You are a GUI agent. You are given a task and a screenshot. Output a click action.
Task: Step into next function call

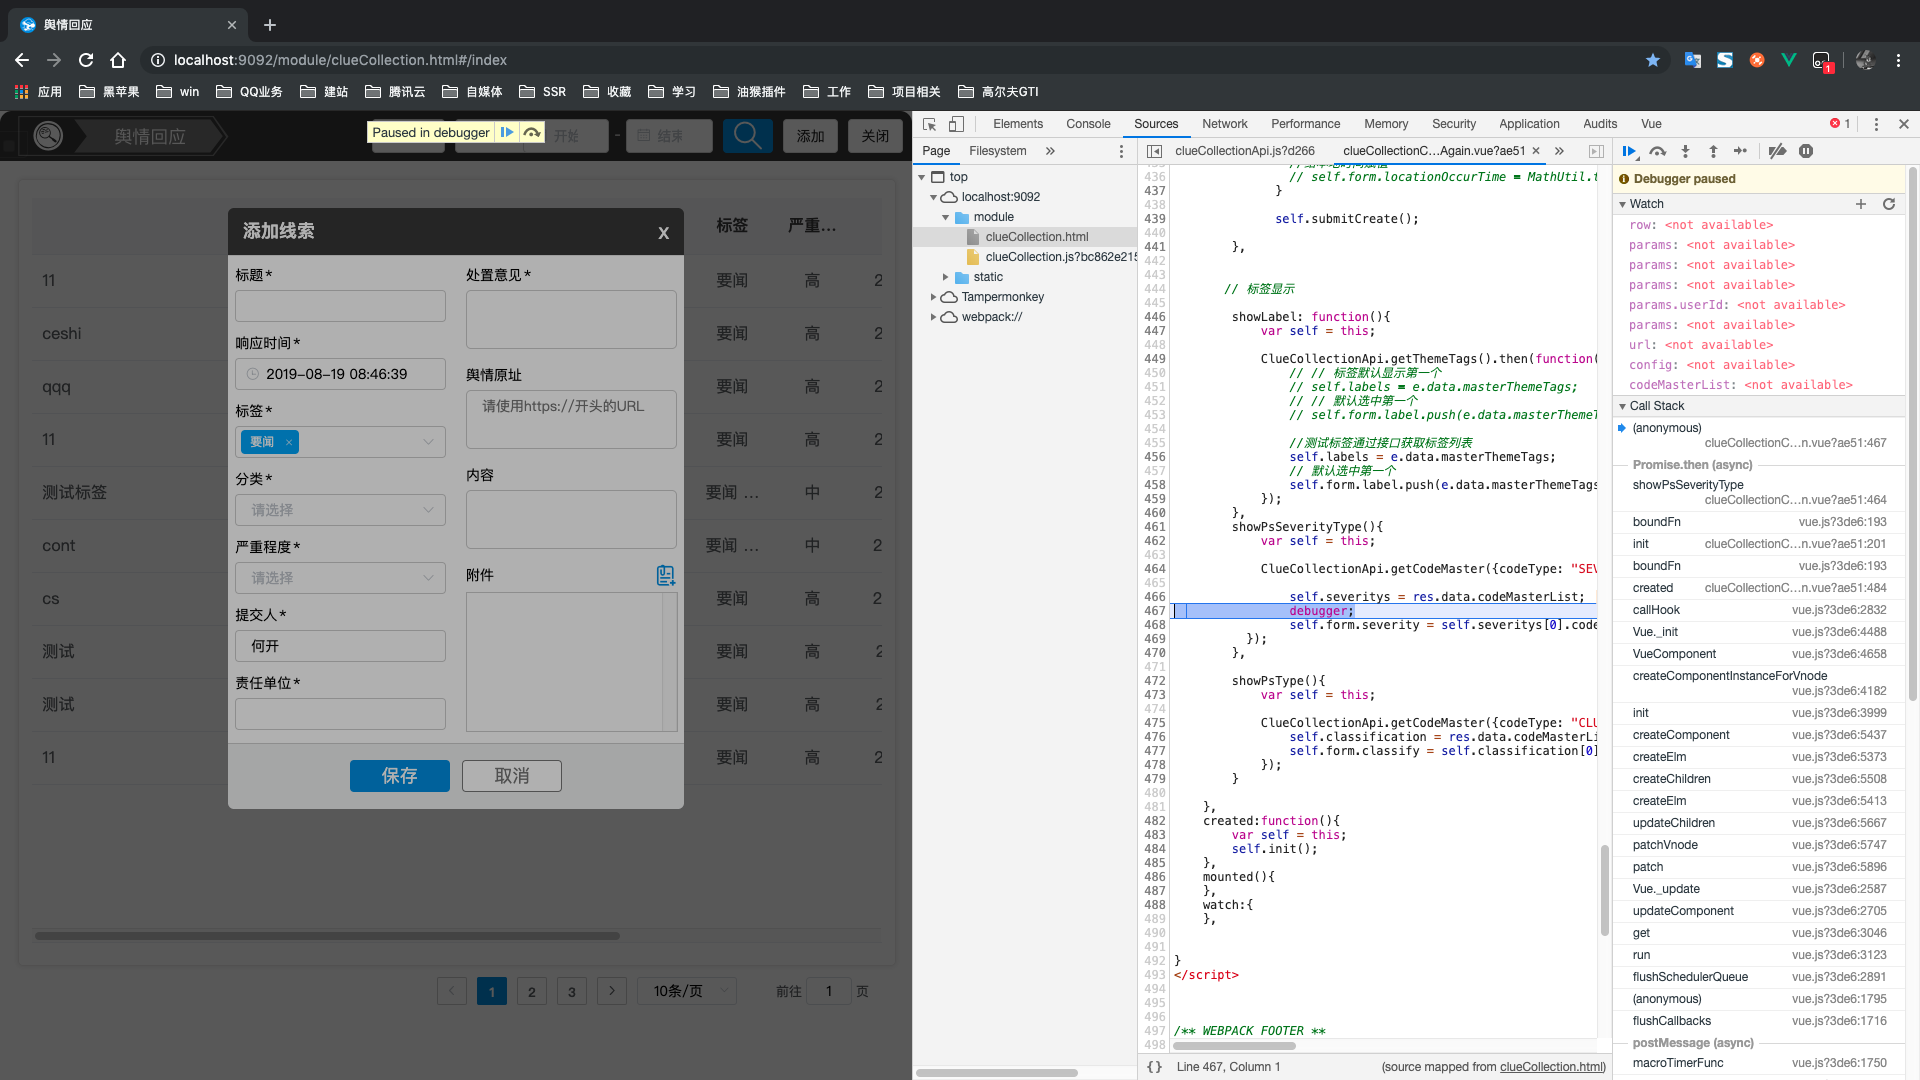tap(1685, 151)
